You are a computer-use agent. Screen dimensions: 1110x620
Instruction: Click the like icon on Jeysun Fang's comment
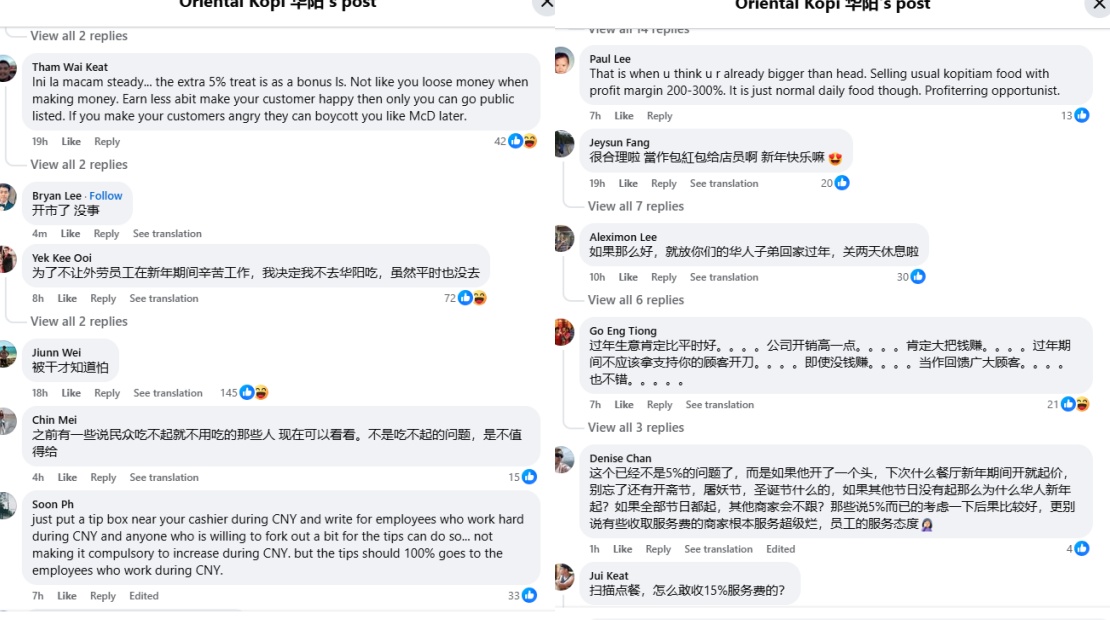pyautogui.click(x=842, y=183)
